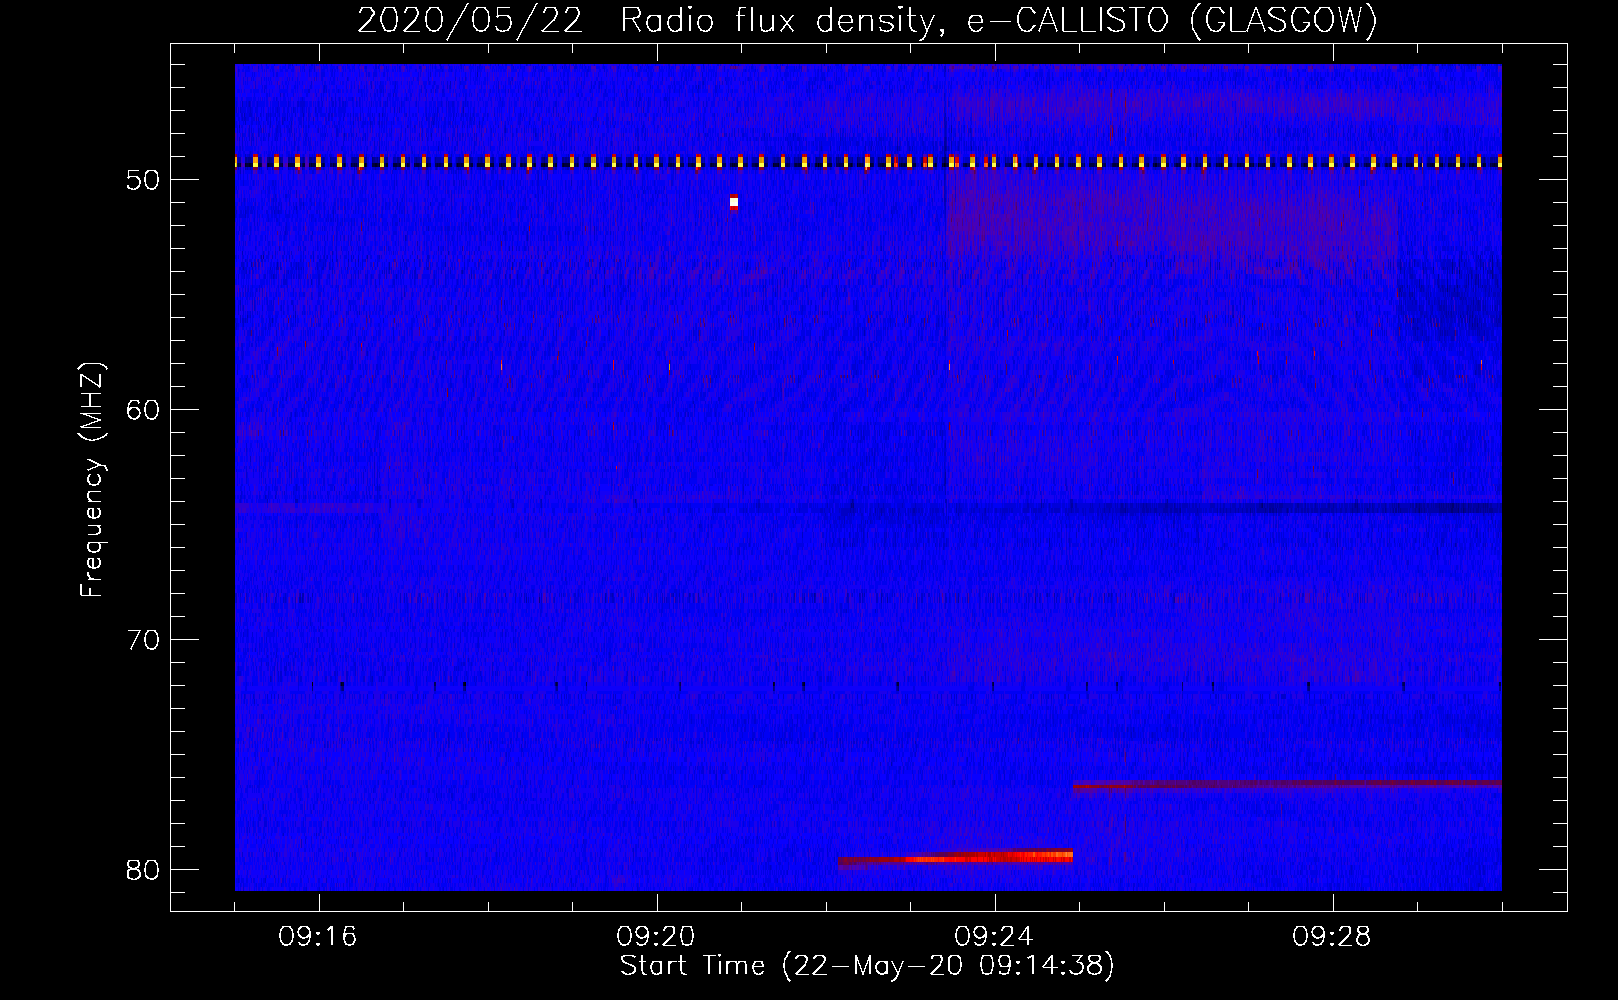1618x1000 pixels.
Task: Click the "Start Time (22-May-20 09:14:38)" label
Action: (x=866, y=966)
